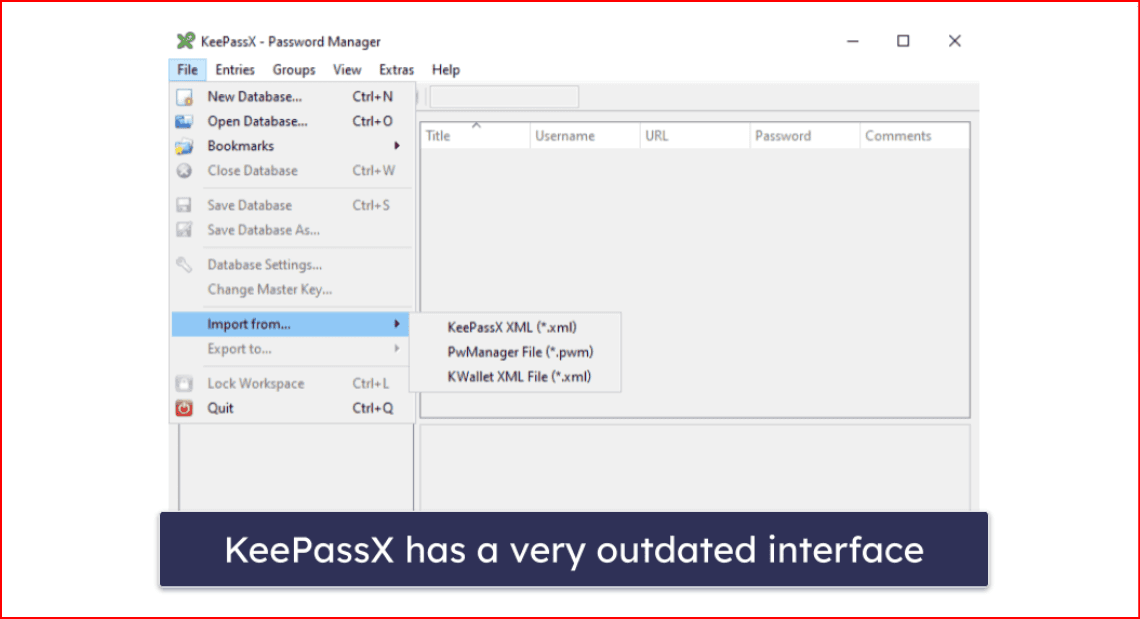Image resolution: width=1140 pixels, height=619 pixels.
Task: Click the Open Database icon
Action: 184,122
